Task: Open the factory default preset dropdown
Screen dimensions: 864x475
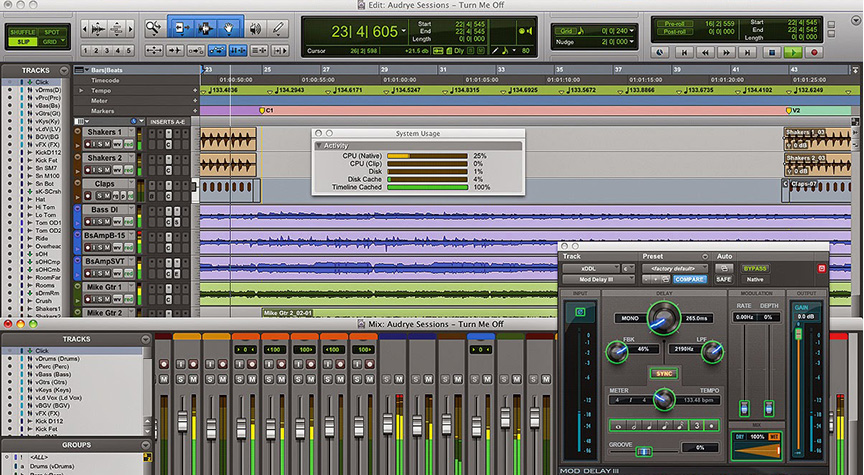Action: click(675, 268)
